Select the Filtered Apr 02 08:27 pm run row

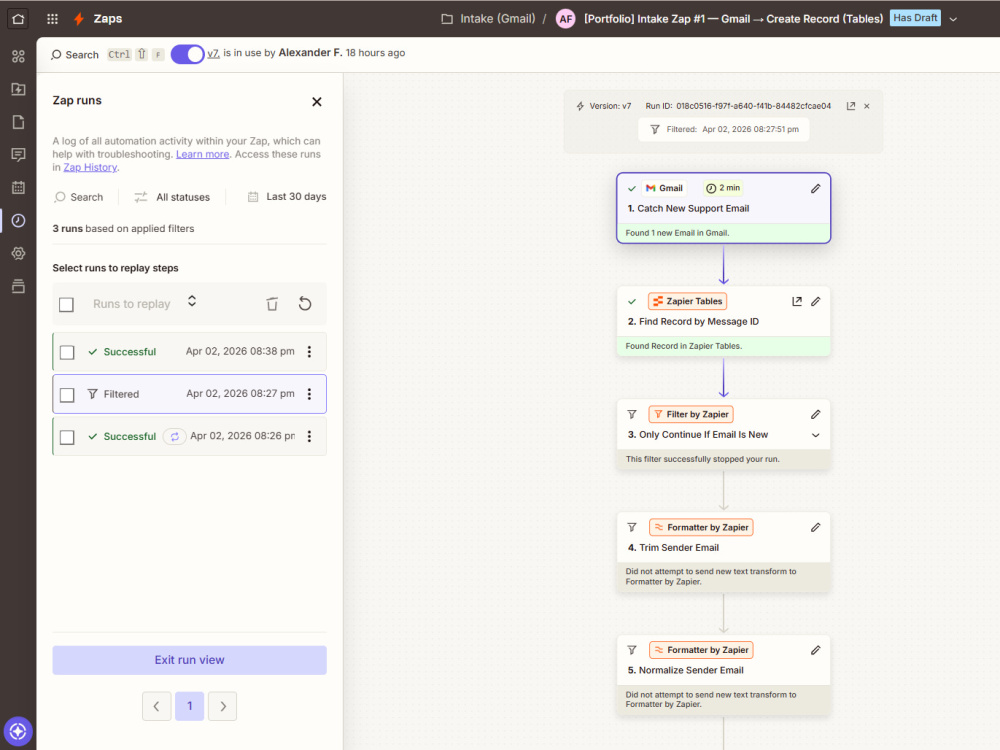189,394
